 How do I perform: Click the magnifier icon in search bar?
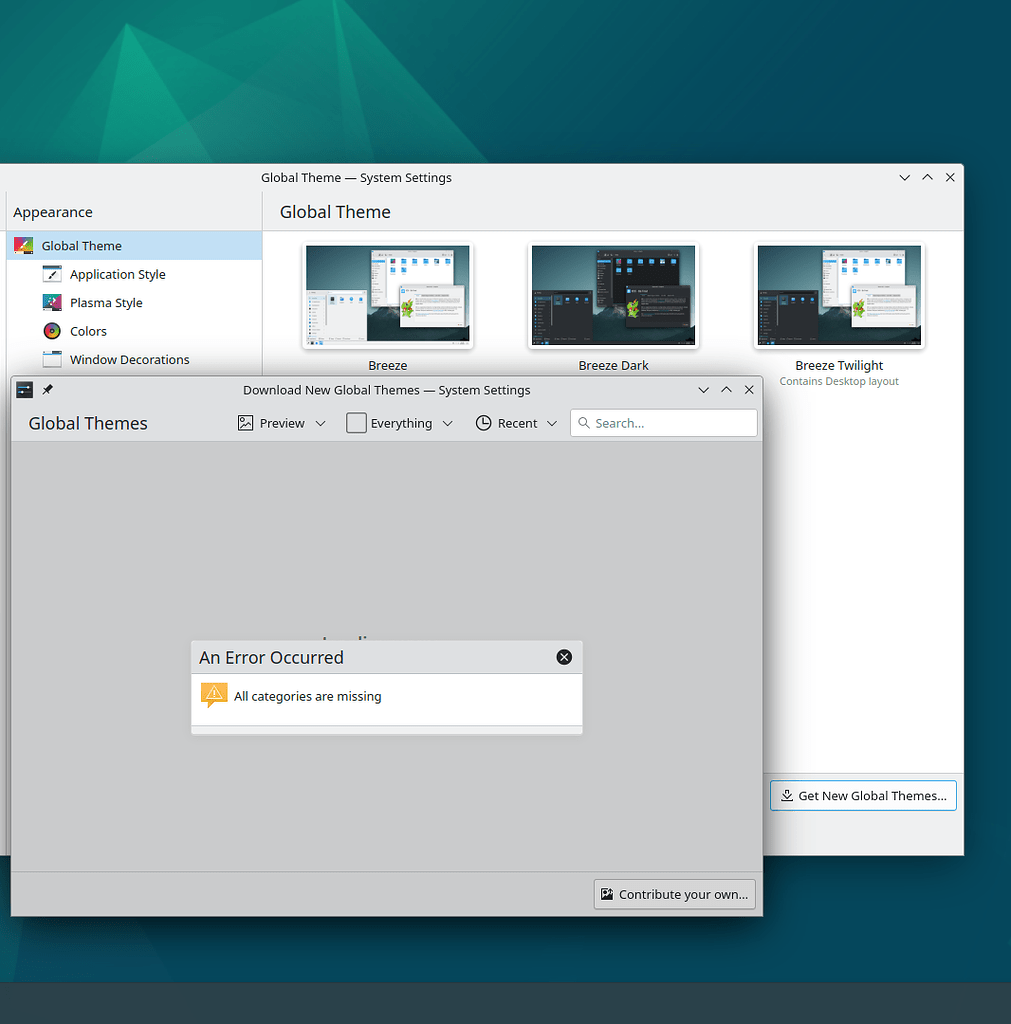tap(584, 423)
